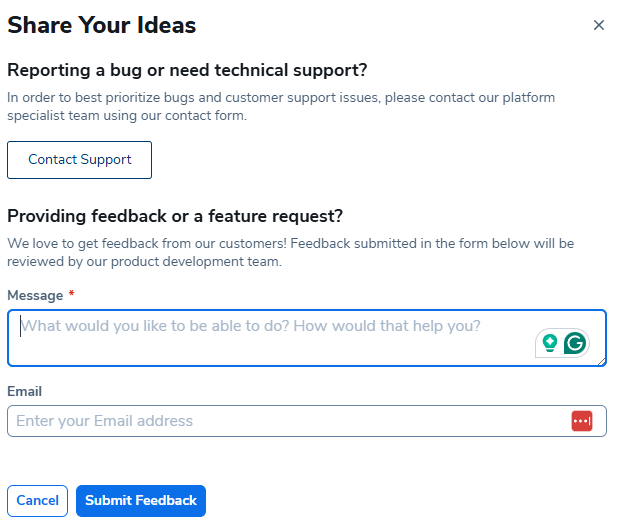Click the 'In order to best prioritize bugs' line
Image resolution: width=621 pixels, height=525 pixels.
point(281,97)
